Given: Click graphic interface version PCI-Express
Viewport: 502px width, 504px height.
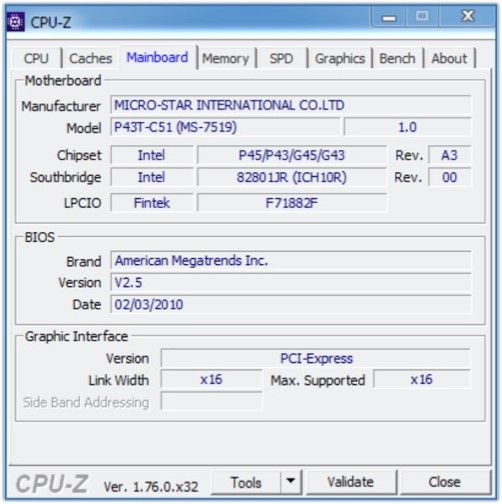Looking at the screenshot, I should point(316,358).
